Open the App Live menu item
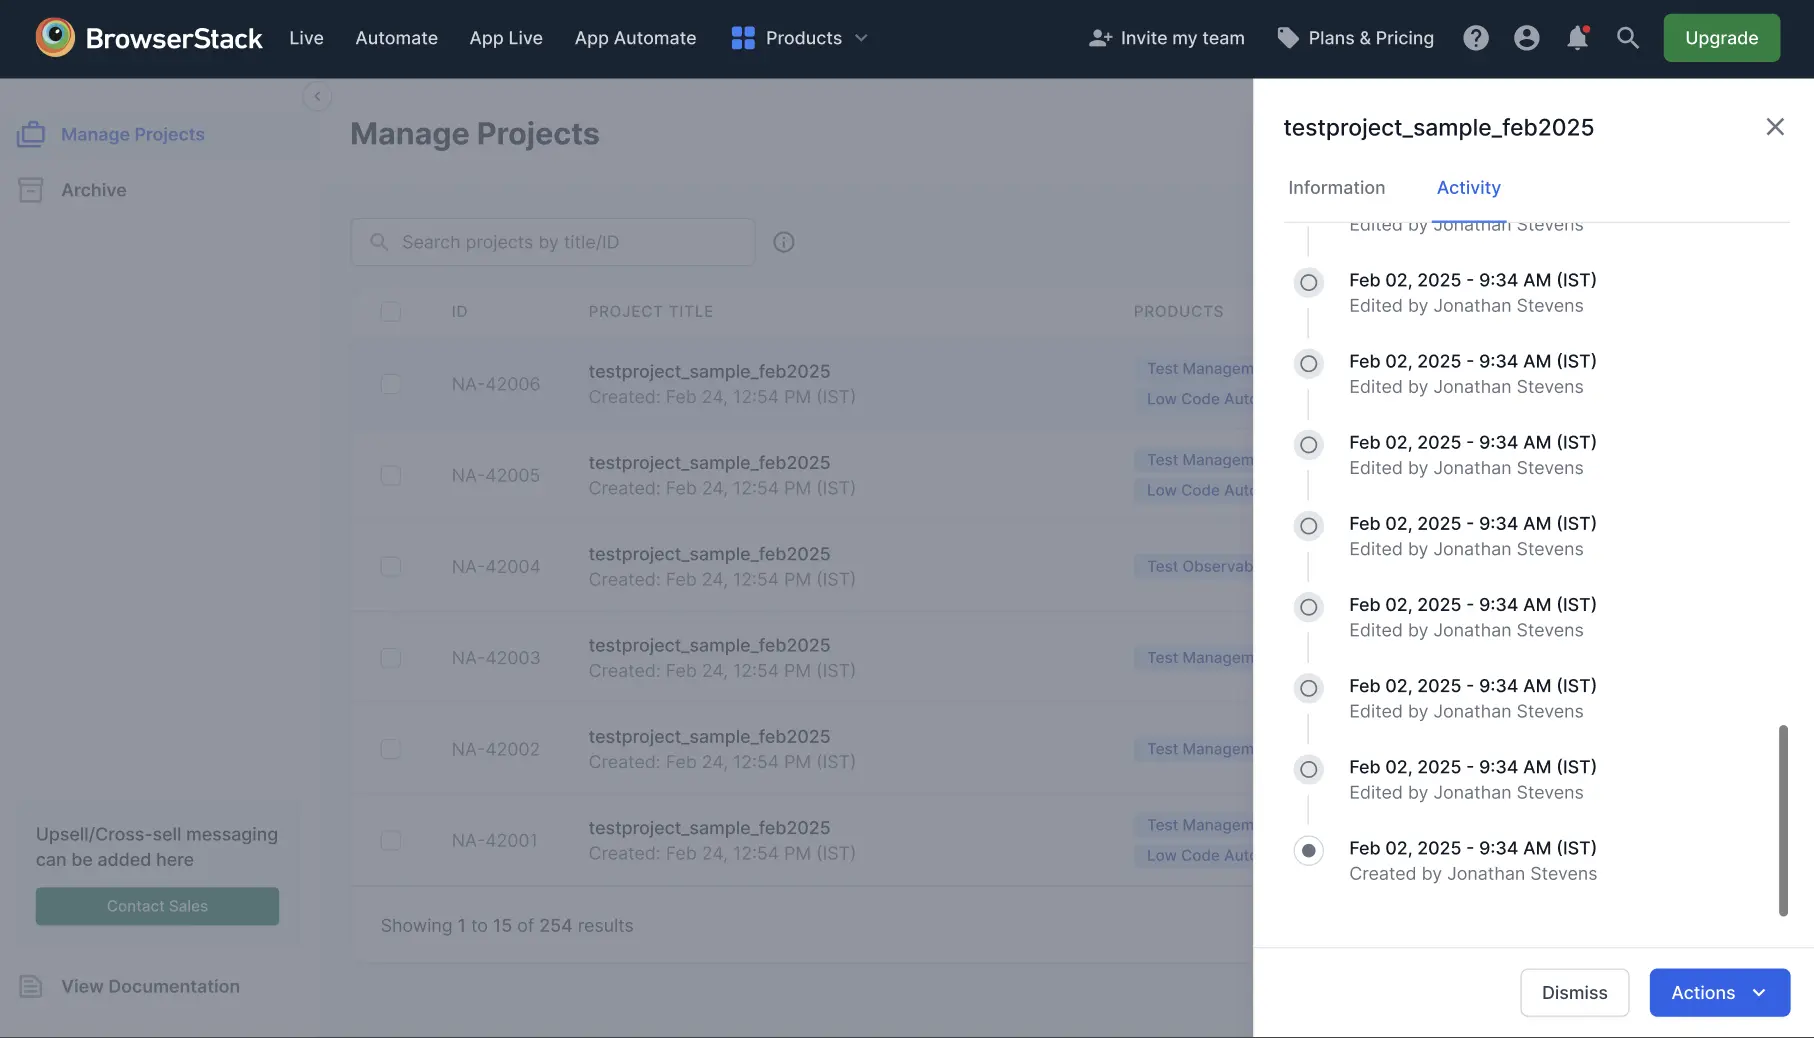Viewport: 1814px width, 1038px height. point(506,38)
